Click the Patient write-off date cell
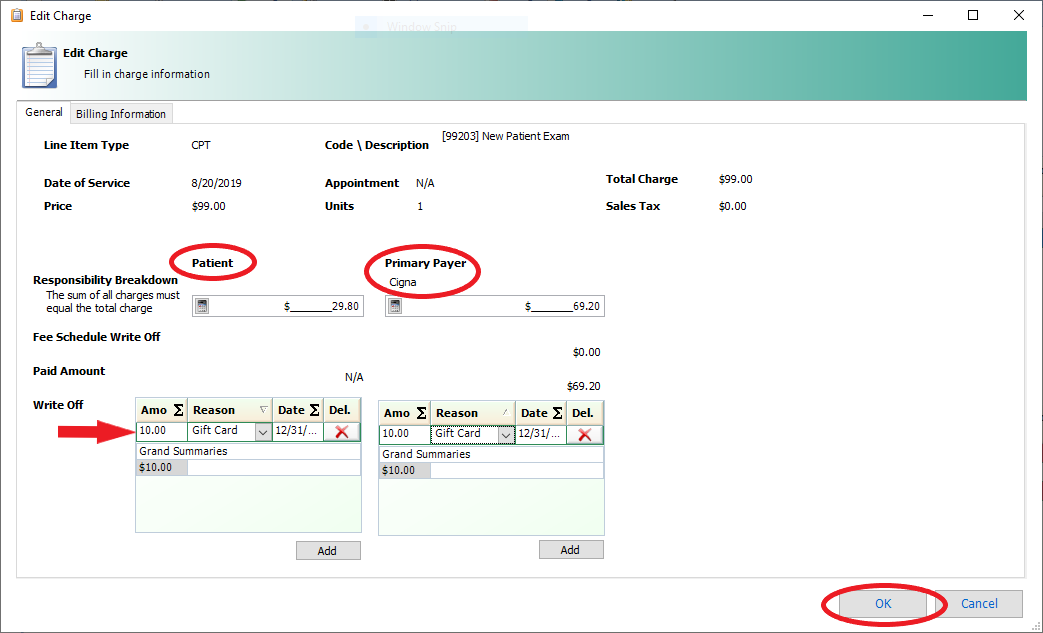Screen dimensions: 1043x633 tap(298, 431)
